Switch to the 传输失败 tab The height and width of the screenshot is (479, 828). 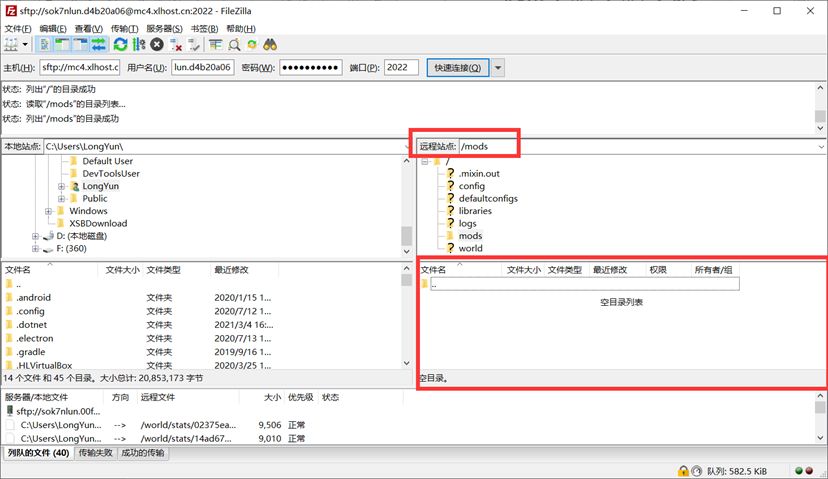pos(96,453)
